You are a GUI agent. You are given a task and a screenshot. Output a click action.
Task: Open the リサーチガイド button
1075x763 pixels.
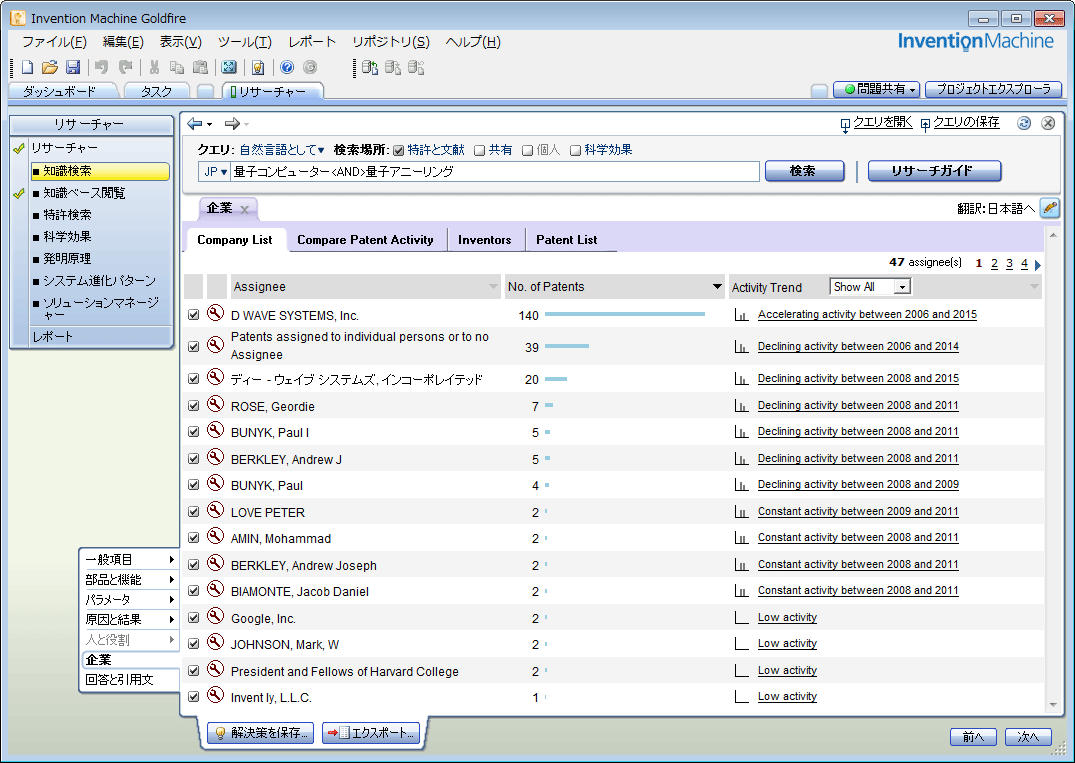tap(934, 171)
